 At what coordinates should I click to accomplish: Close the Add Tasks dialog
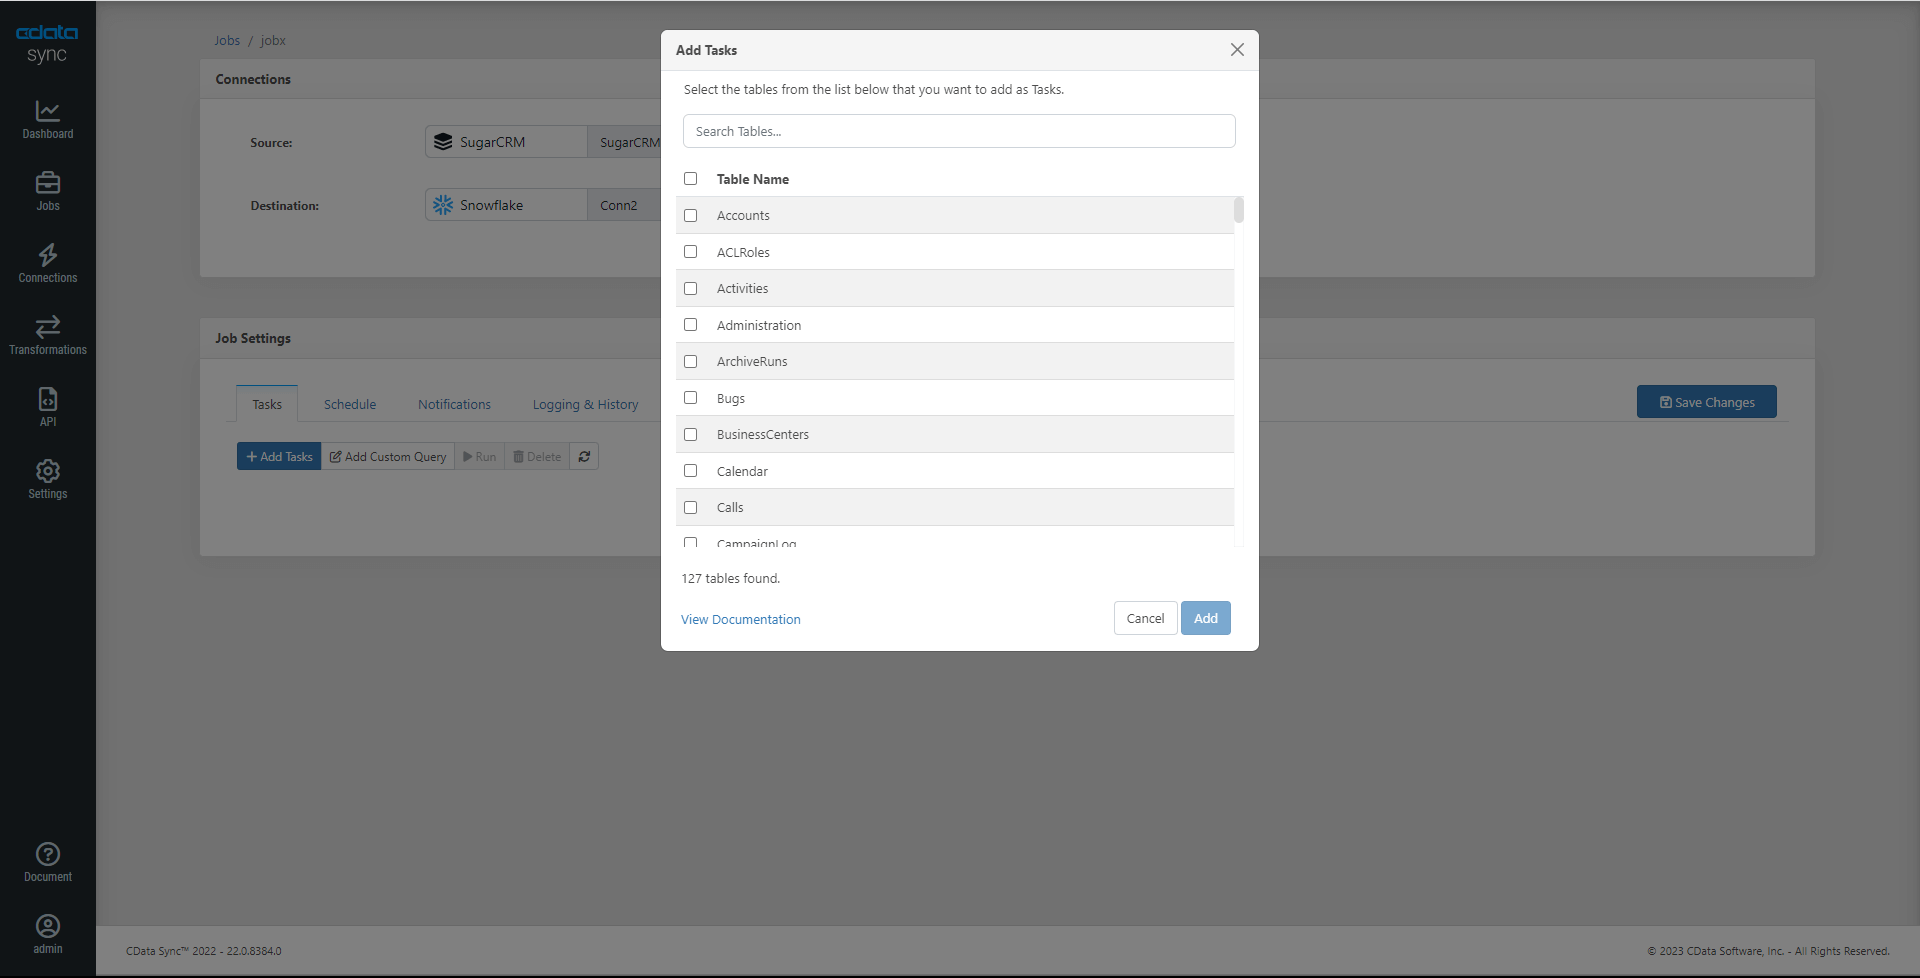click(1237, 50)
